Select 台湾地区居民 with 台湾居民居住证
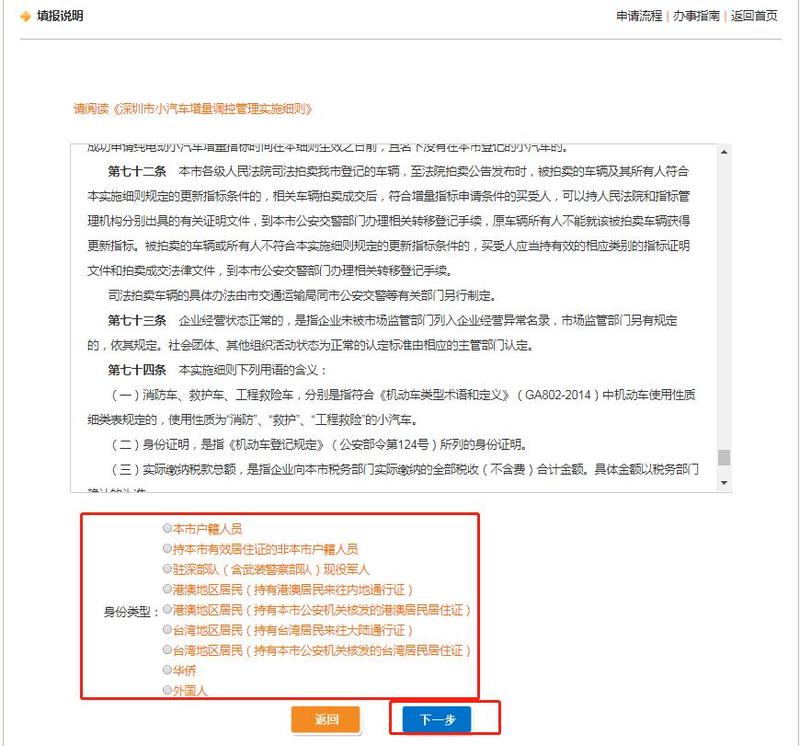The image size is (800, 746). coord(167,650)
